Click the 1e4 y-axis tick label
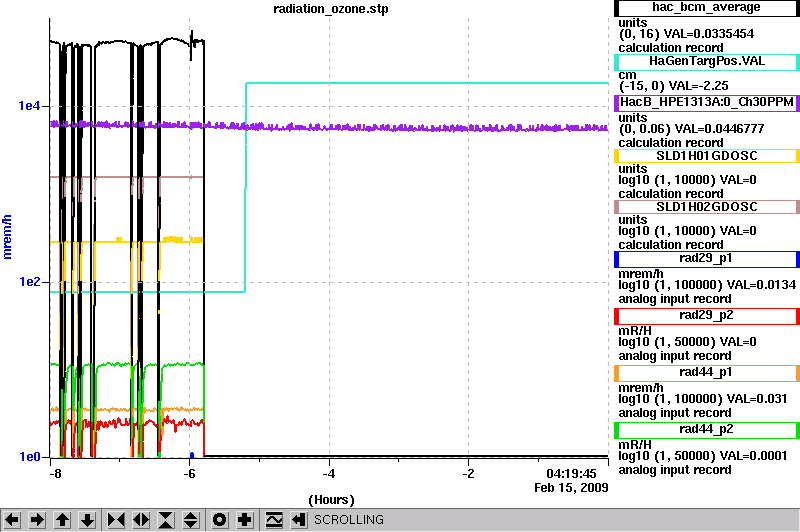This screenshot has width=800, height=532. 29,106
